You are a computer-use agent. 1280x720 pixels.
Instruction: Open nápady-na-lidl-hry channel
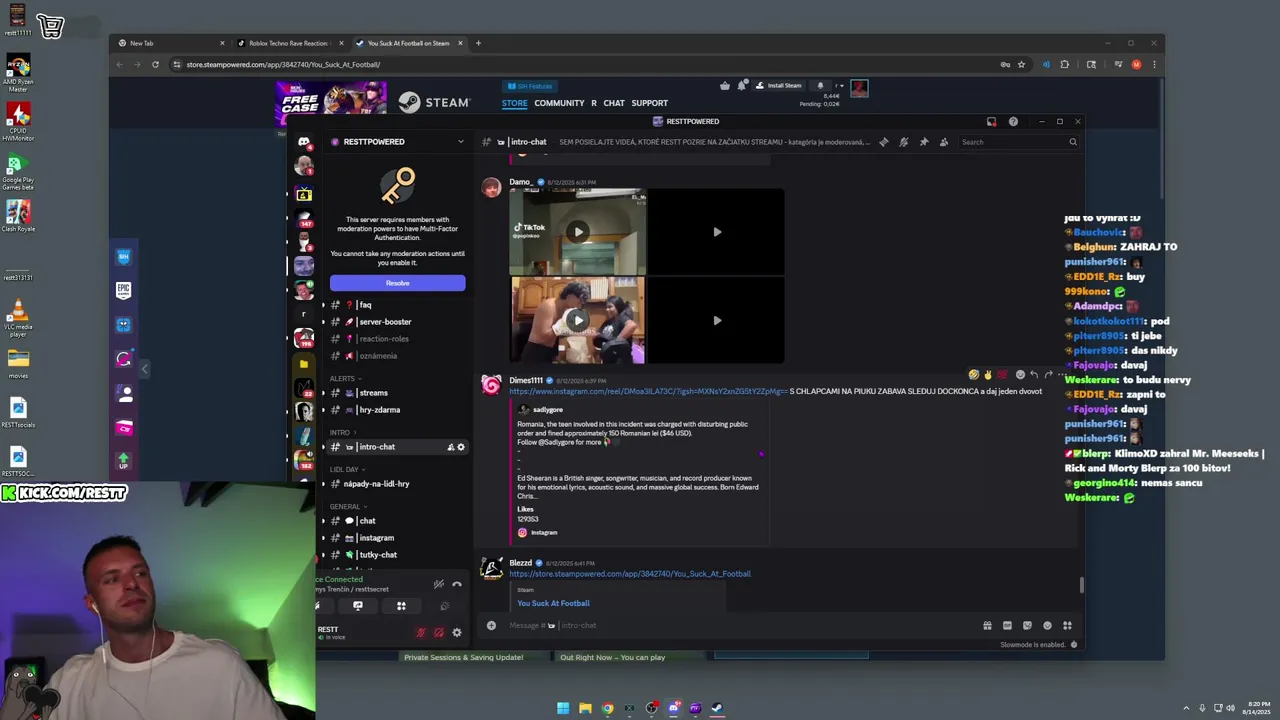click(396, 484)
